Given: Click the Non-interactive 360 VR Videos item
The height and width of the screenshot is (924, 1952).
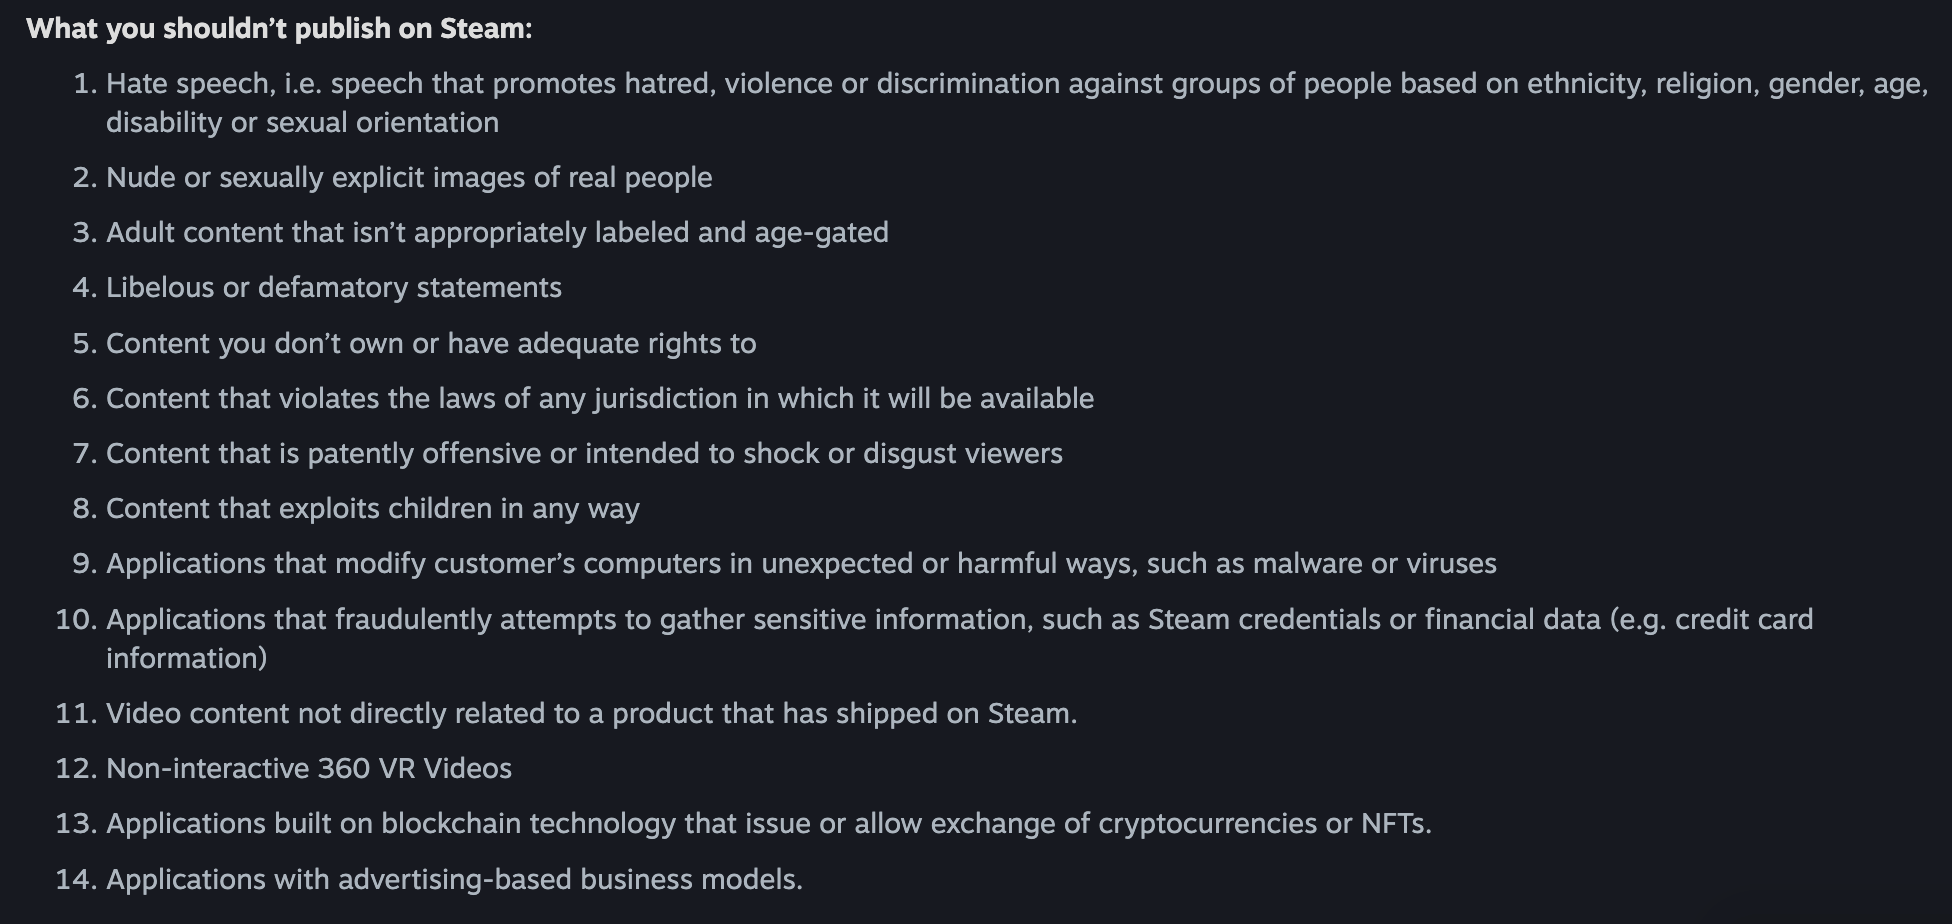Looking at the screenshot, I should pyautogui.click(x=309, y=768).
